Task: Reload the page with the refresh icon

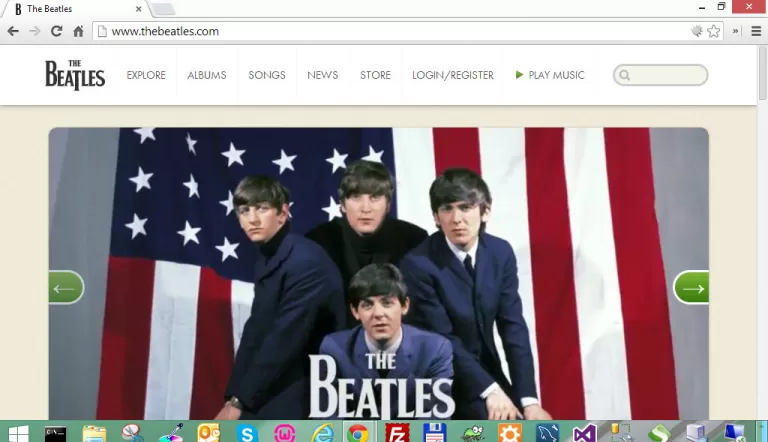Action: tap(56, 31)
